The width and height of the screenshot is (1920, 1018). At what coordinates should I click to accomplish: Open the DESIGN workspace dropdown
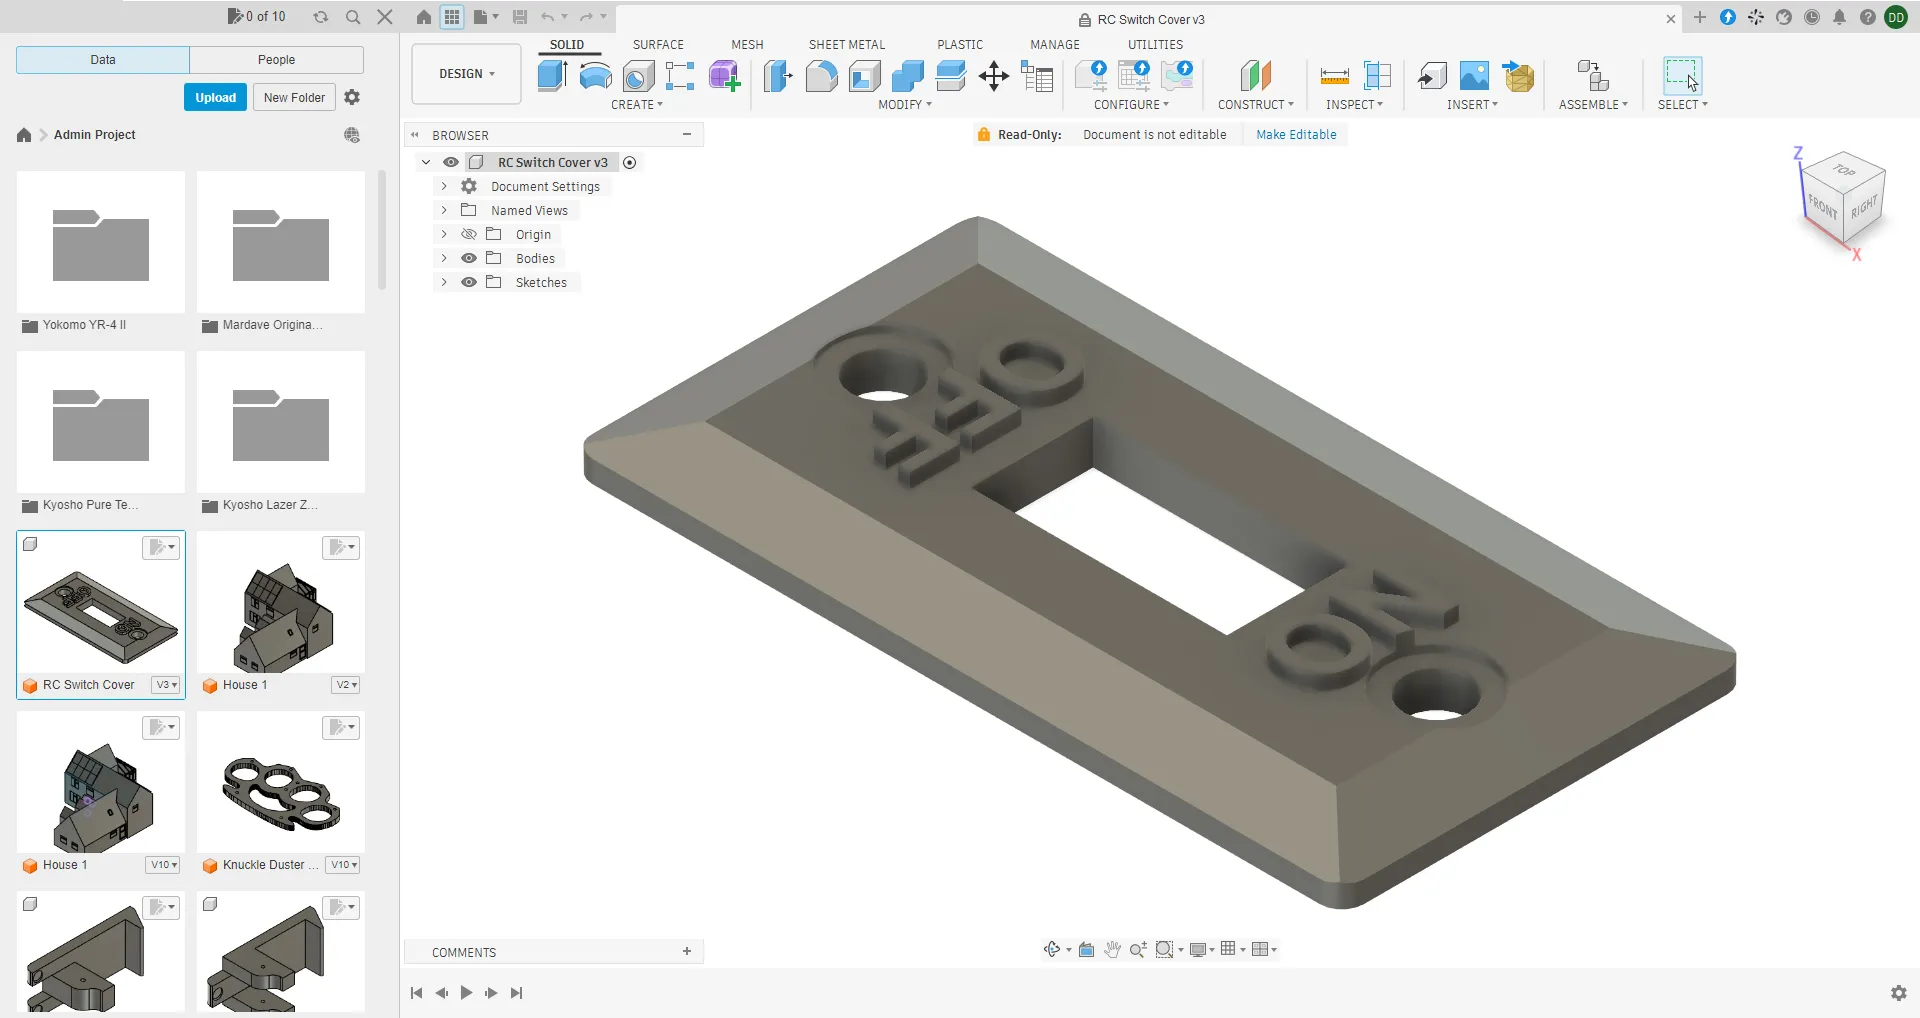(x=466, y=74)
